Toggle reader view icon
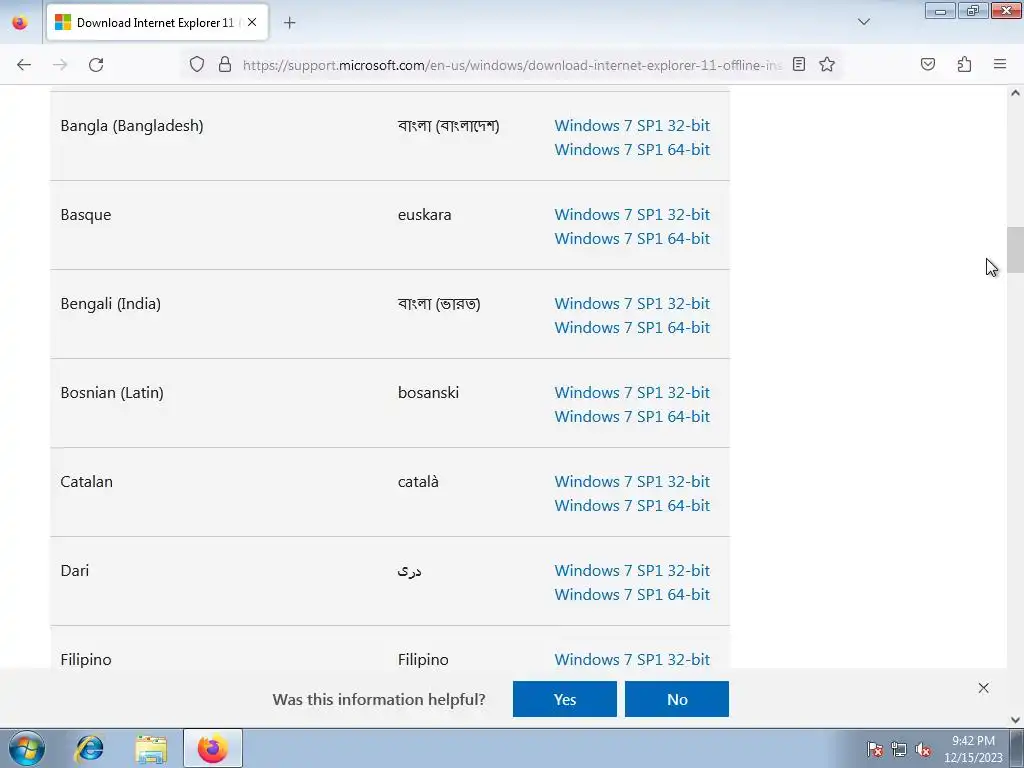This screenshot has width=1024, height=768. point(799,64)
